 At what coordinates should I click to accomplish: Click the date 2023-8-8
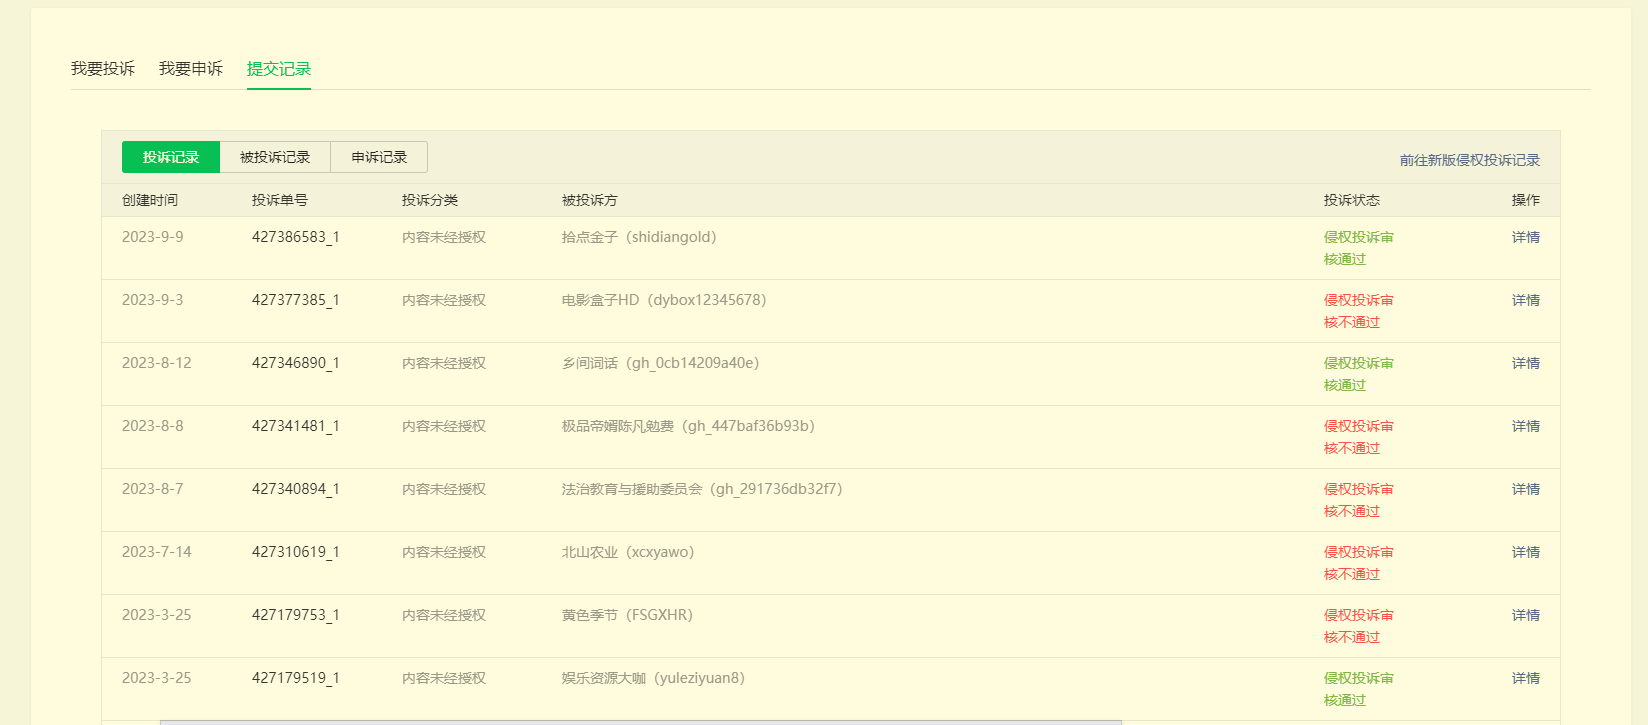153,426
